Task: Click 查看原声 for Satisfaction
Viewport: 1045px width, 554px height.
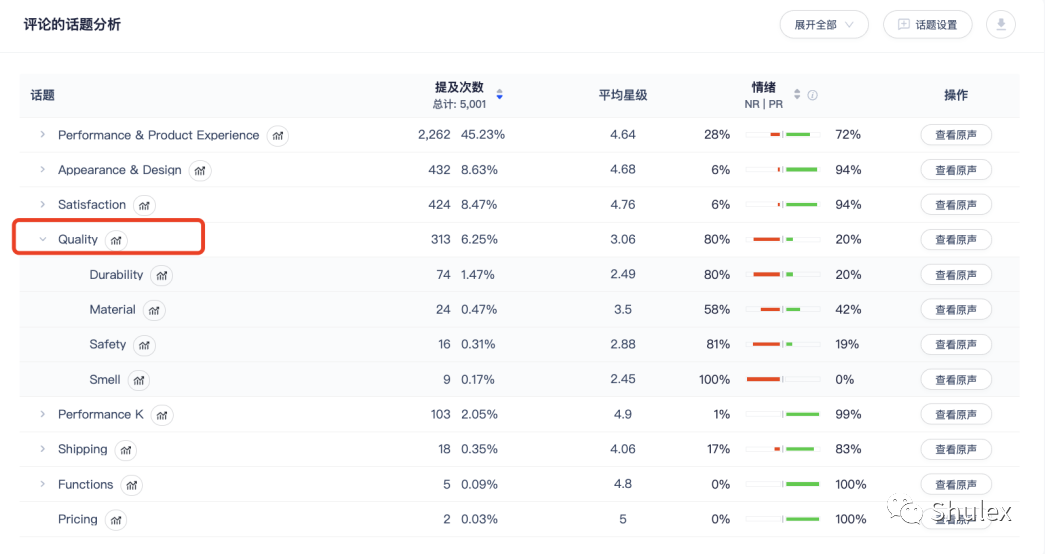Action: 956,205
